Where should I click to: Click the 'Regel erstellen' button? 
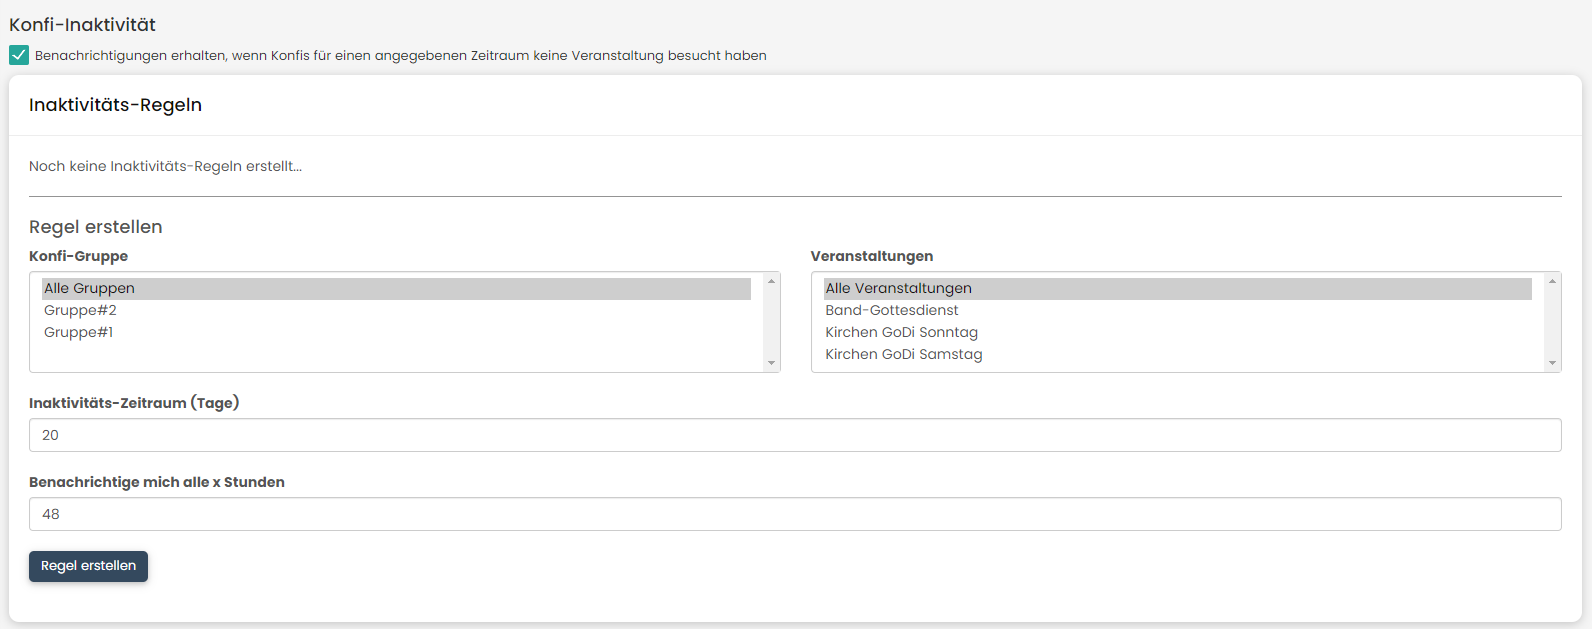[88, 566]
